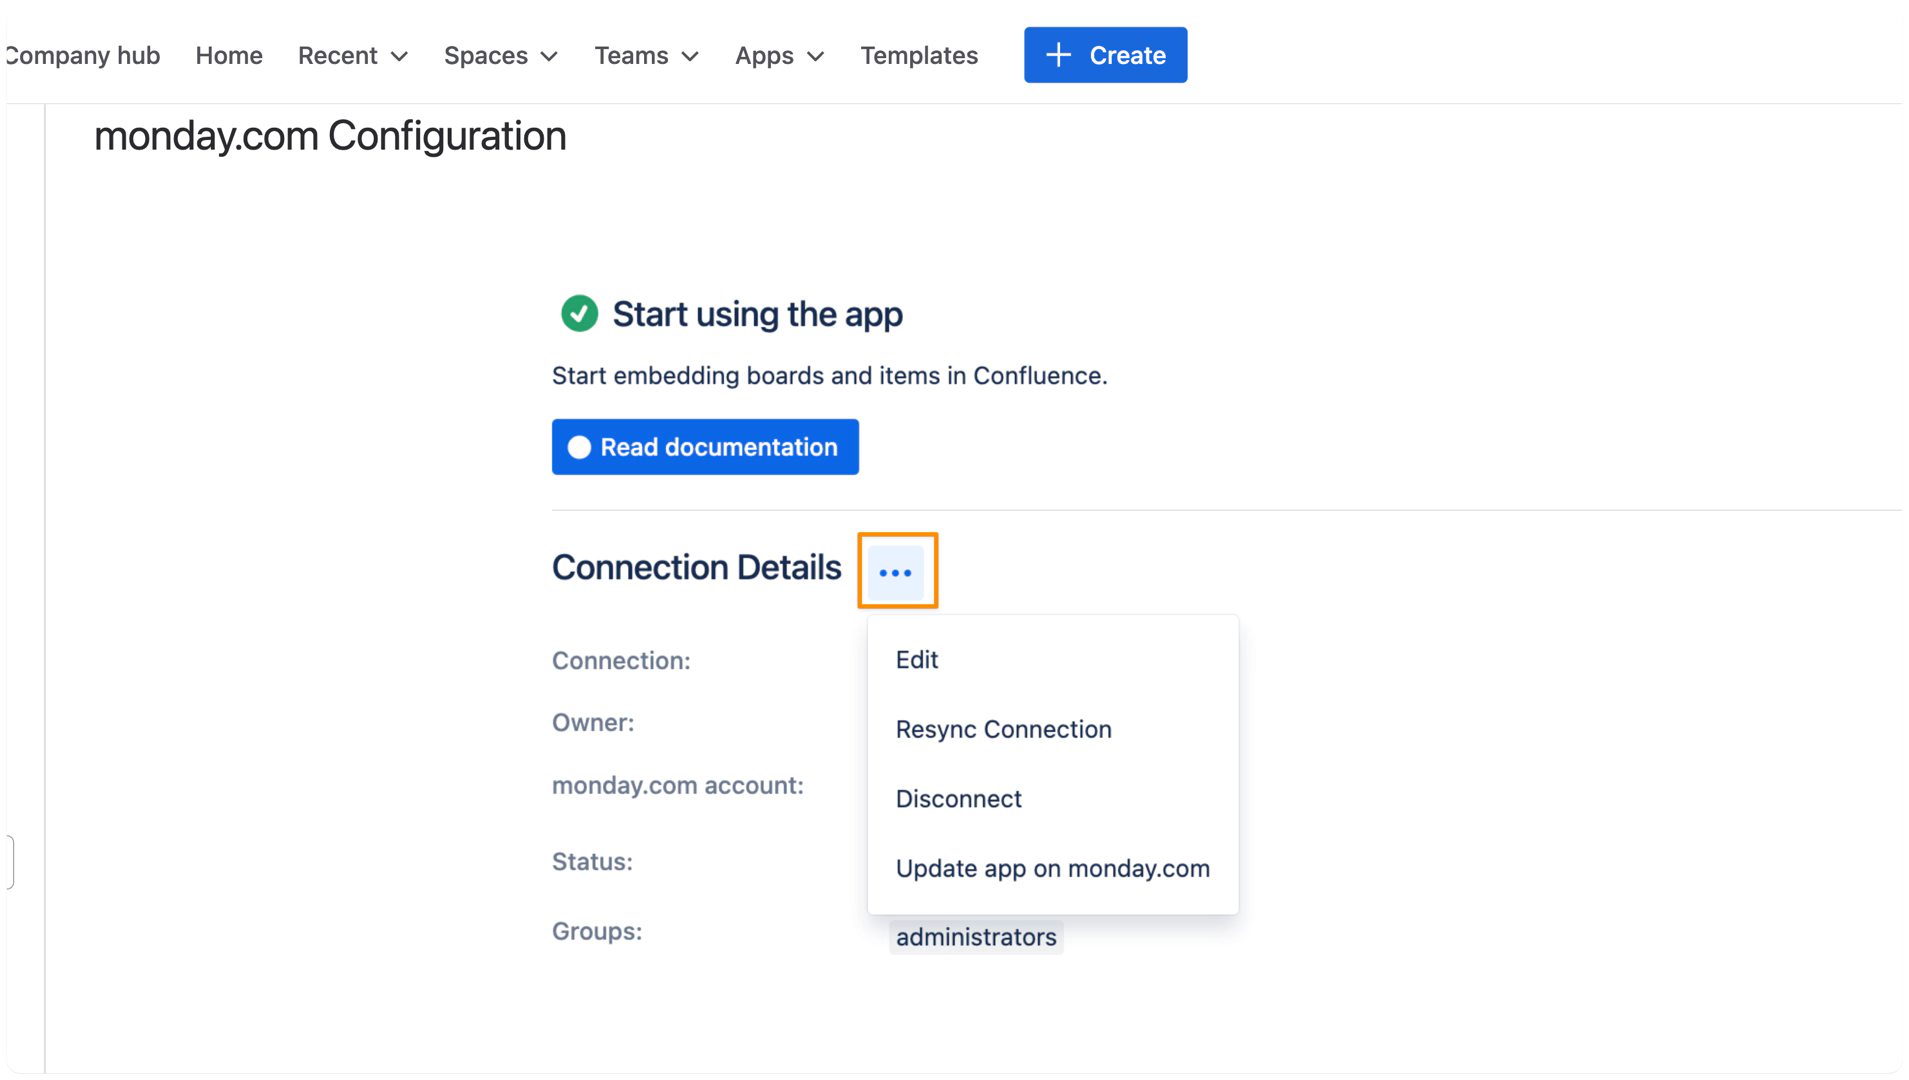The width and height of the screenshot is (1909, 1080).
Task: Click the Groups: field label
Action: (597, 932)
